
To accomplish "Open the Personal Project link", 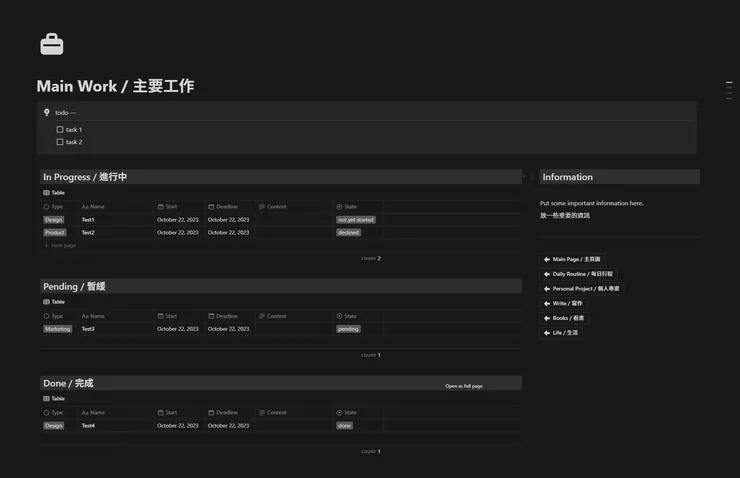I will (x=581, y=288).
